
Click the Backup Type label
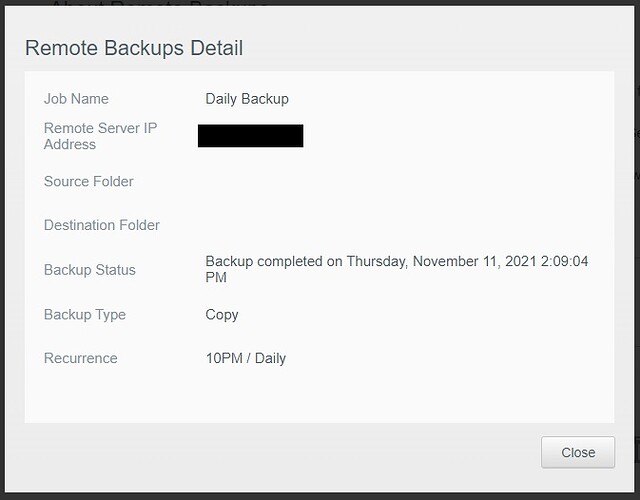[85, 314]
